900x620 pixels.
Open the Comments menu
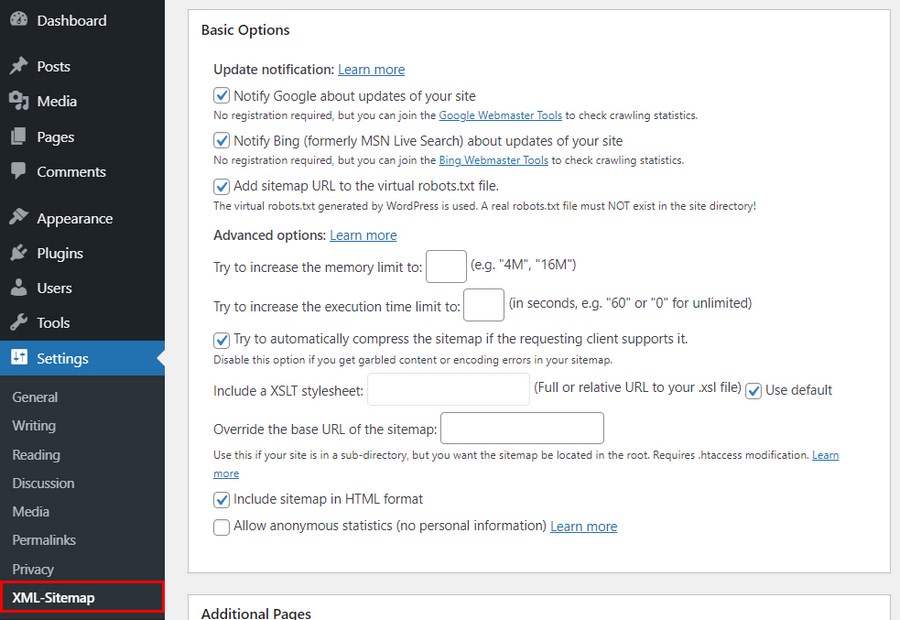click(71, 172)
